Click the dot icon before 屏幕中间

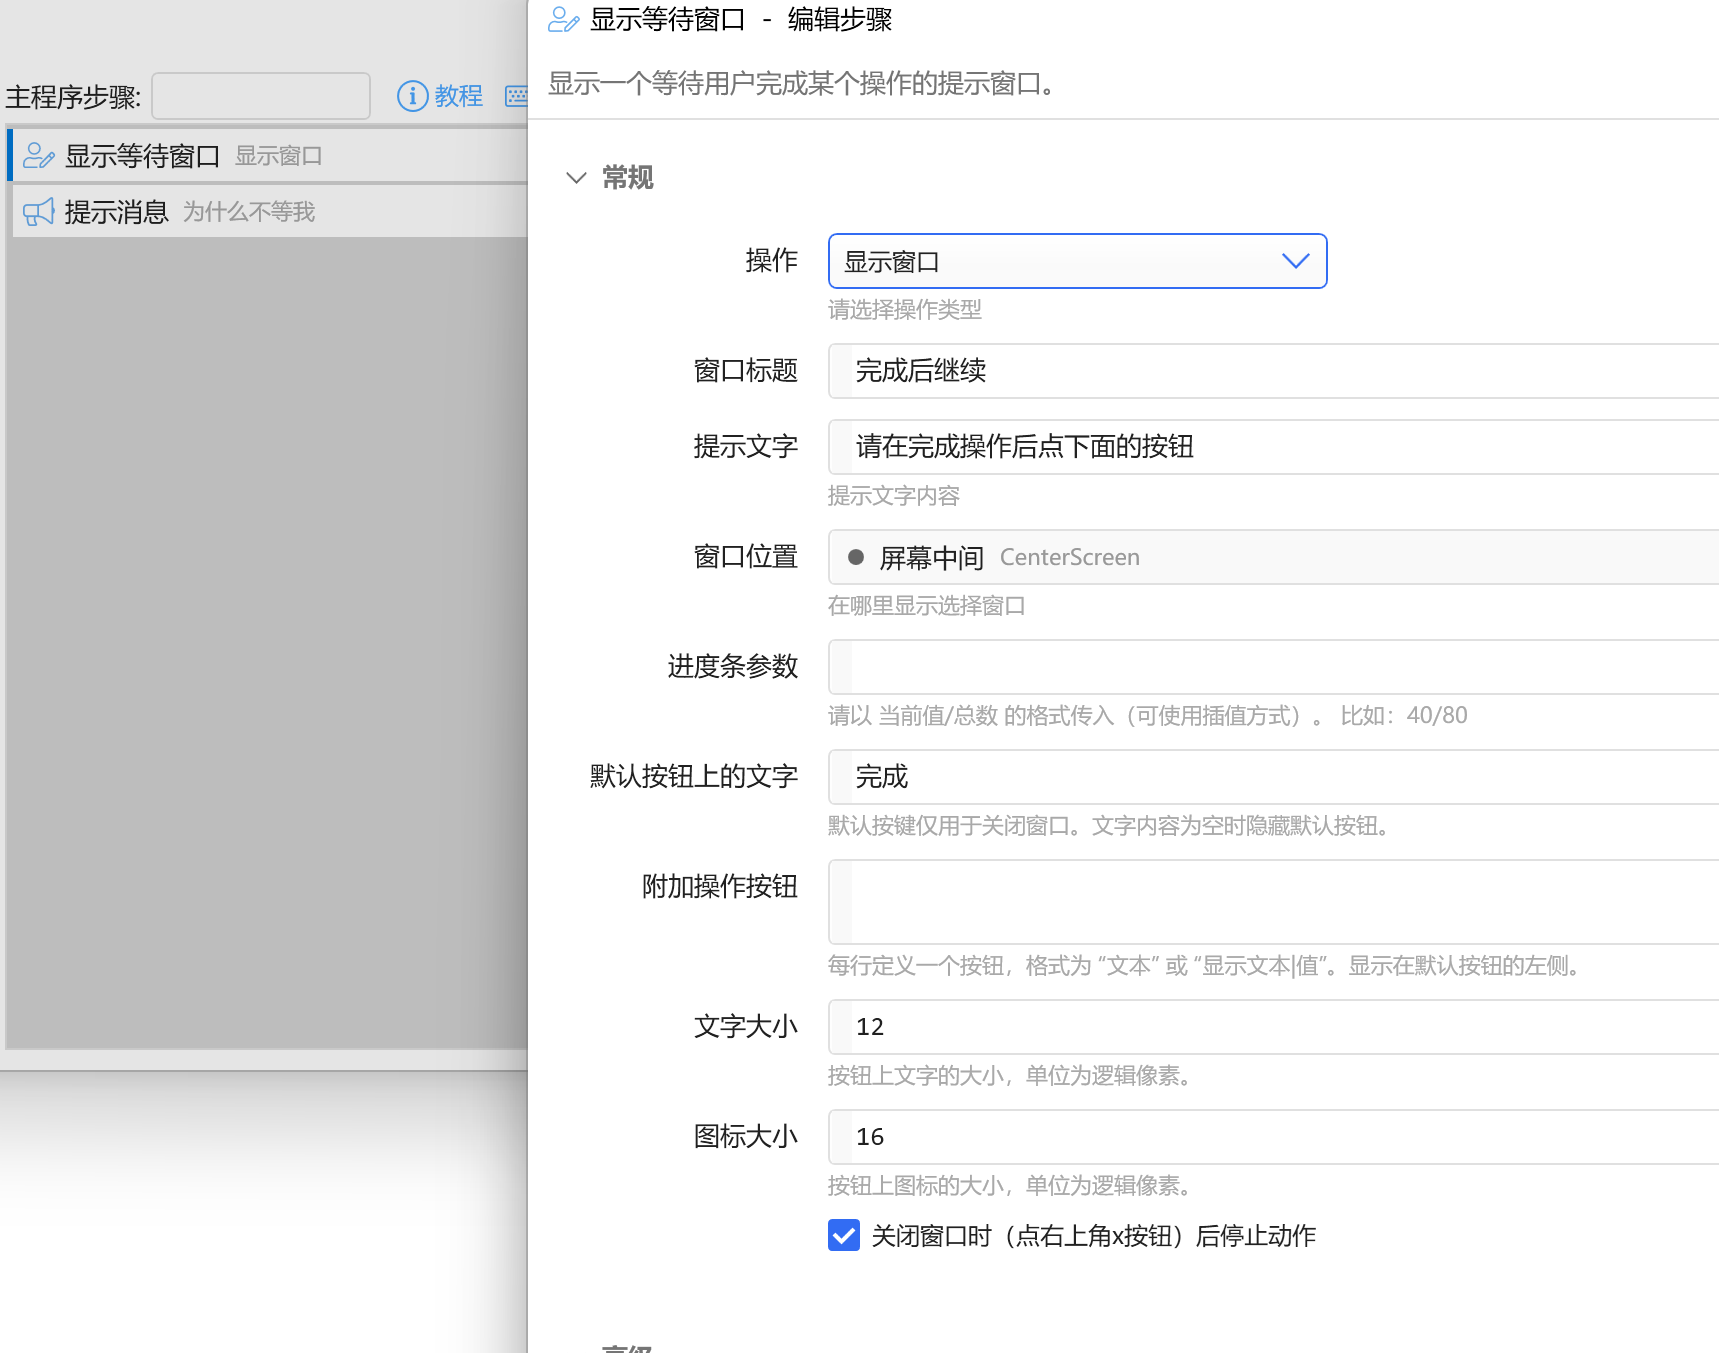point(856,557)
